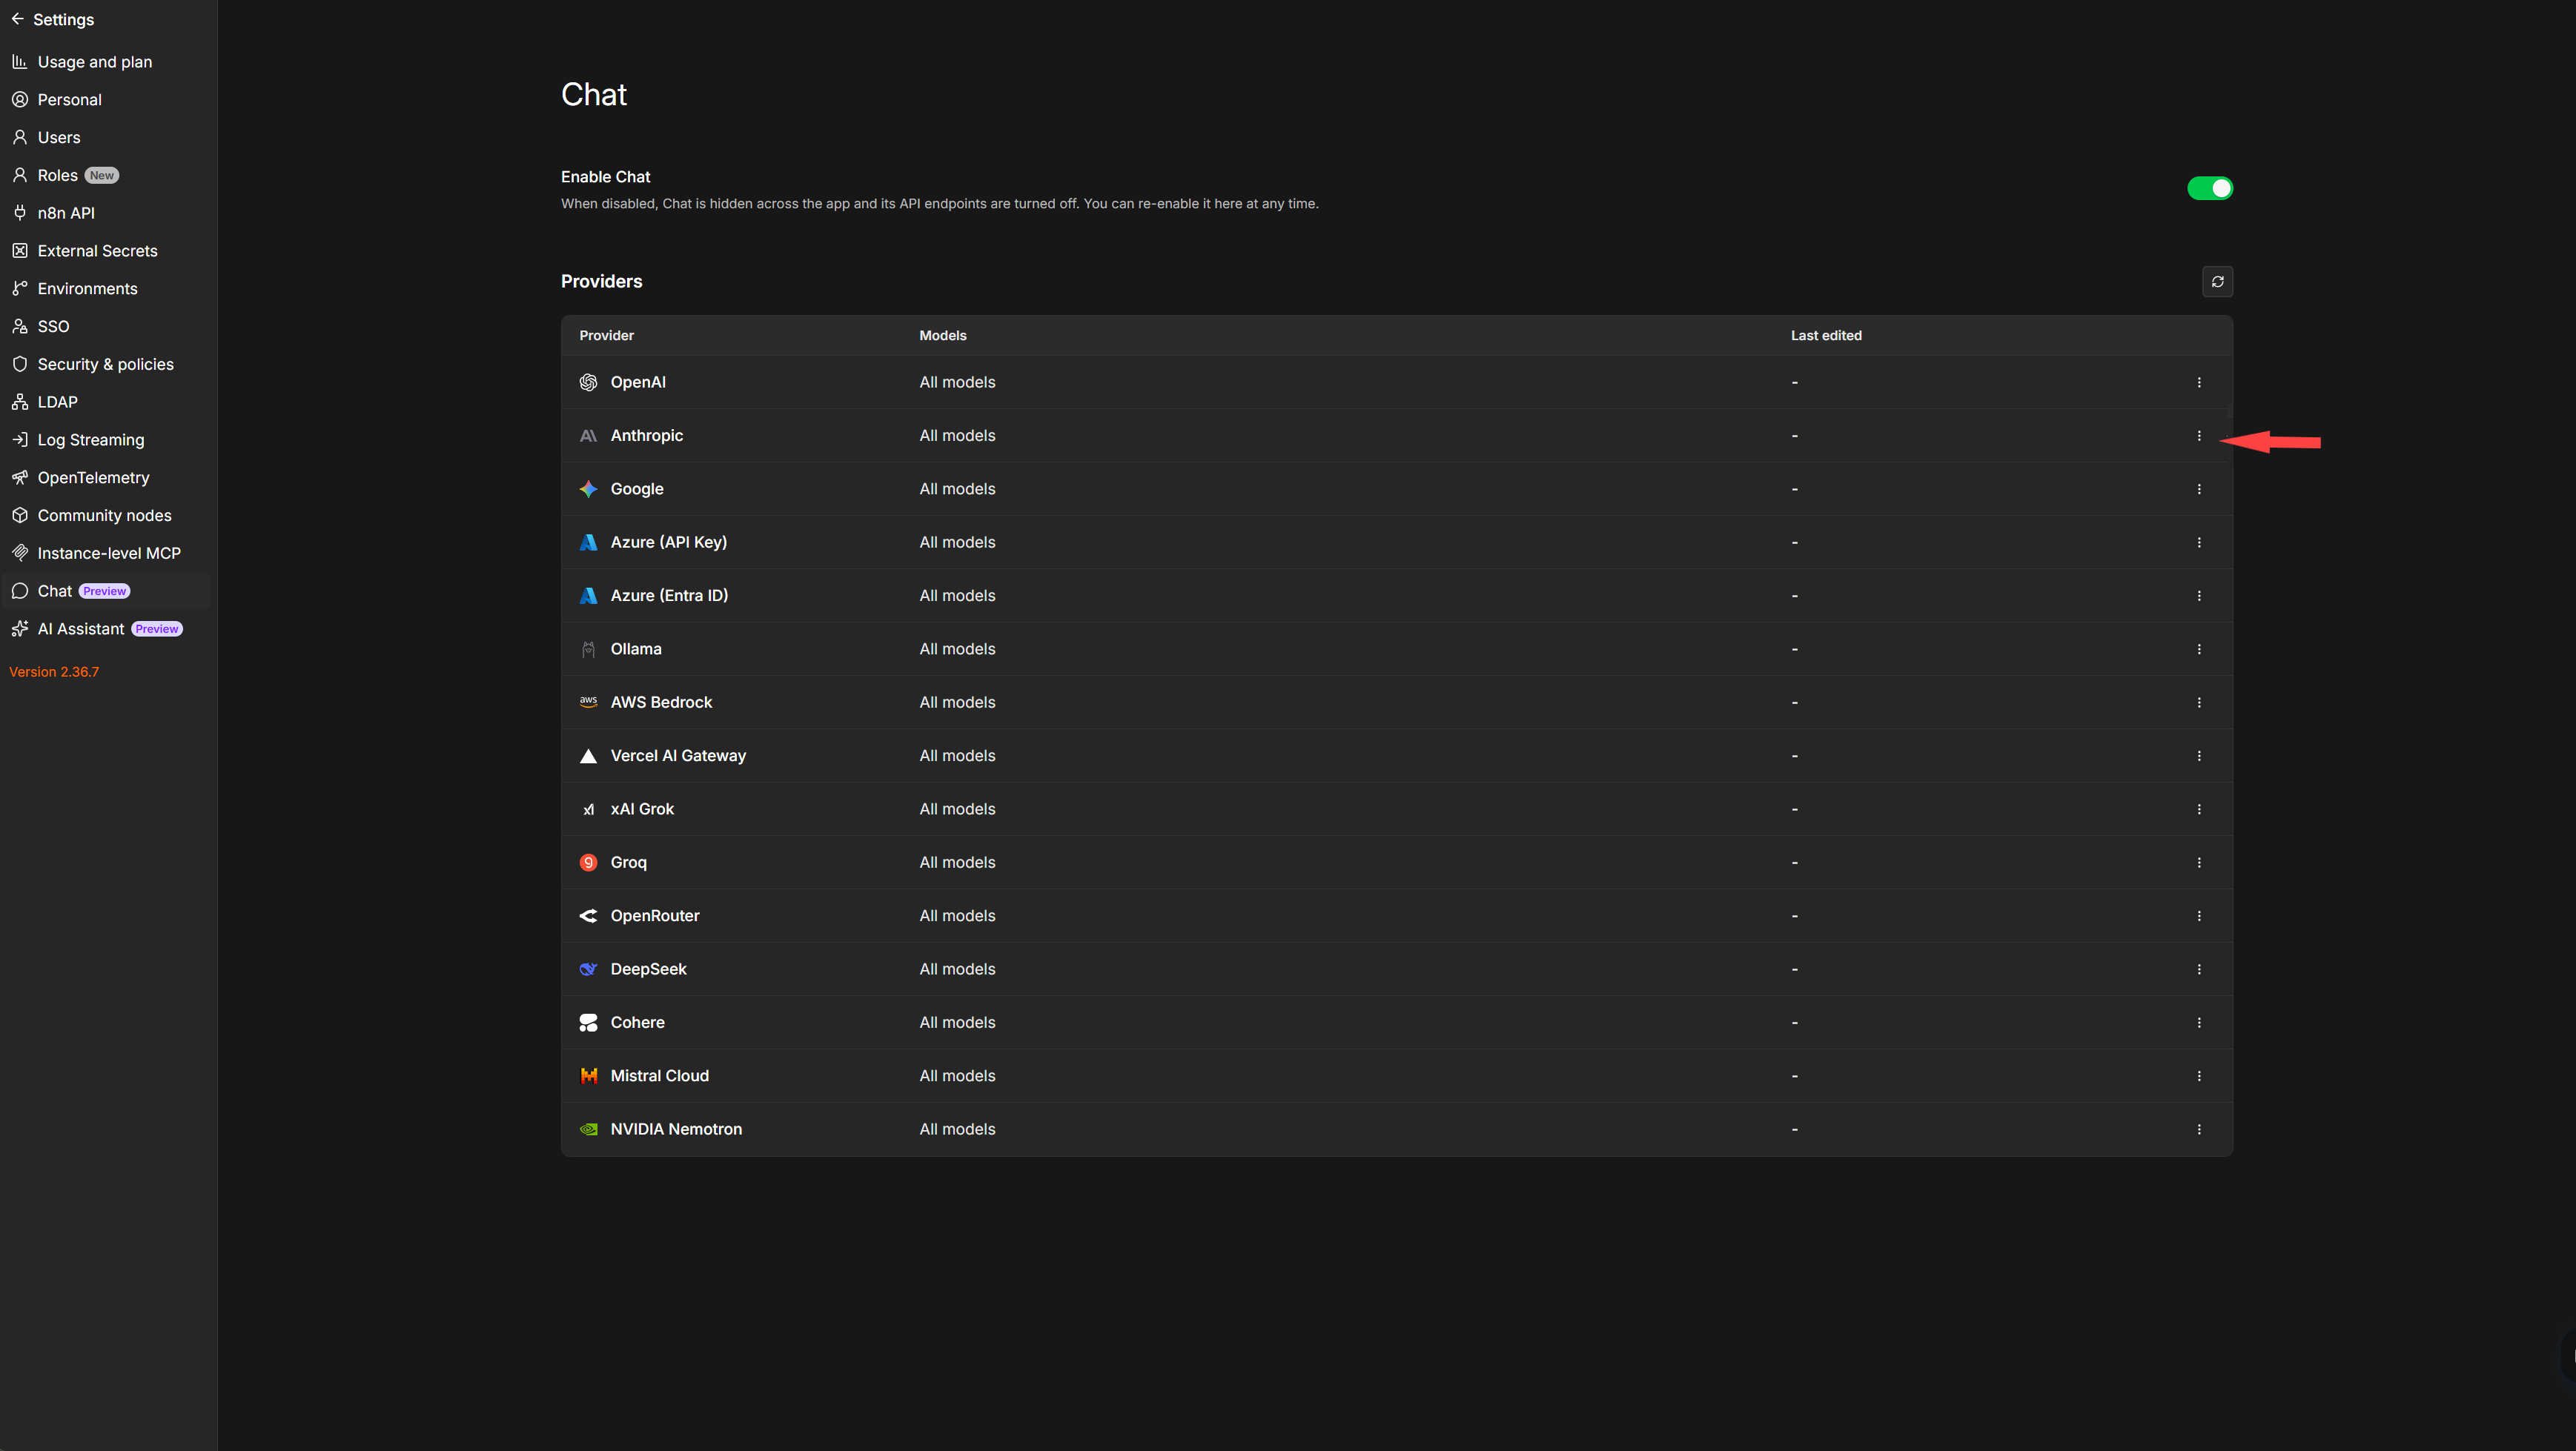This screenshot has width=2576, height=1451.
Task: Select the xAI Grok provider name
Action: (642, 809)
